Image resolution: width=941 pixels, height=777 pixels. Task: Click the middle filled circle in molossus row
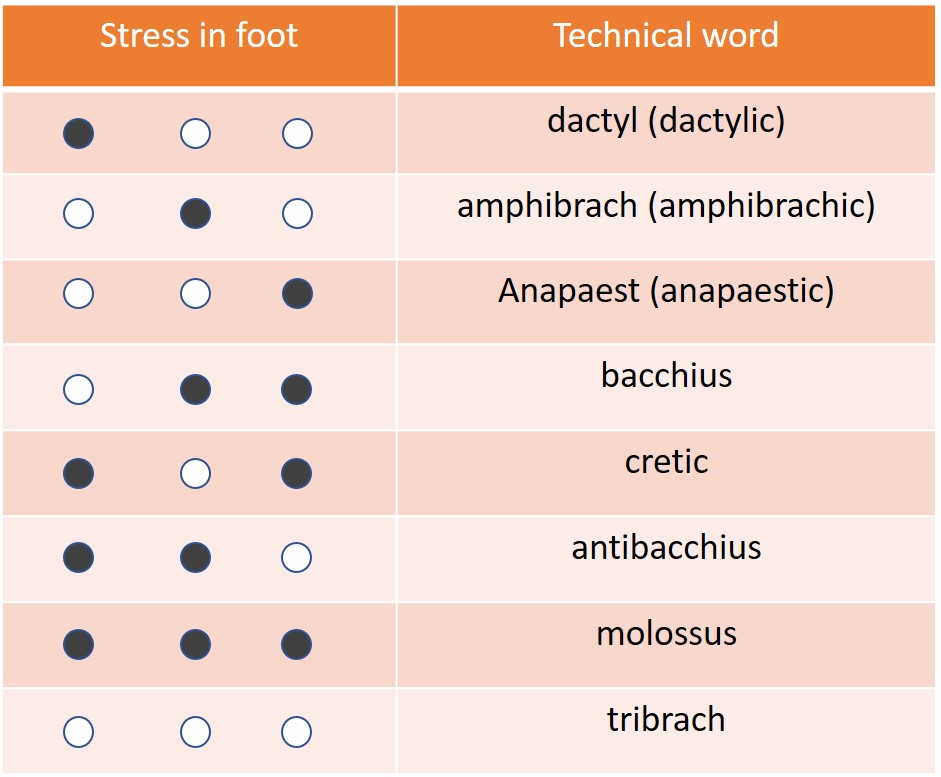click(x=196, y=645)
